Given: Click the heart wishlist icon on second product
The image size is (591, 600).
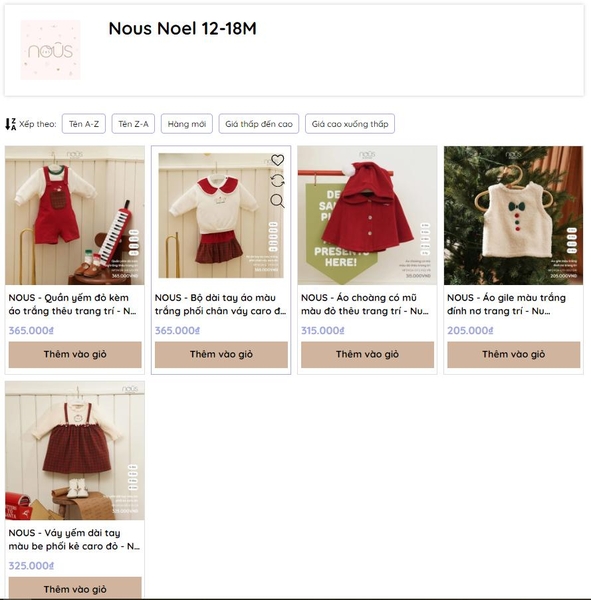Looking at the screenshot, I should pos(278,160).
